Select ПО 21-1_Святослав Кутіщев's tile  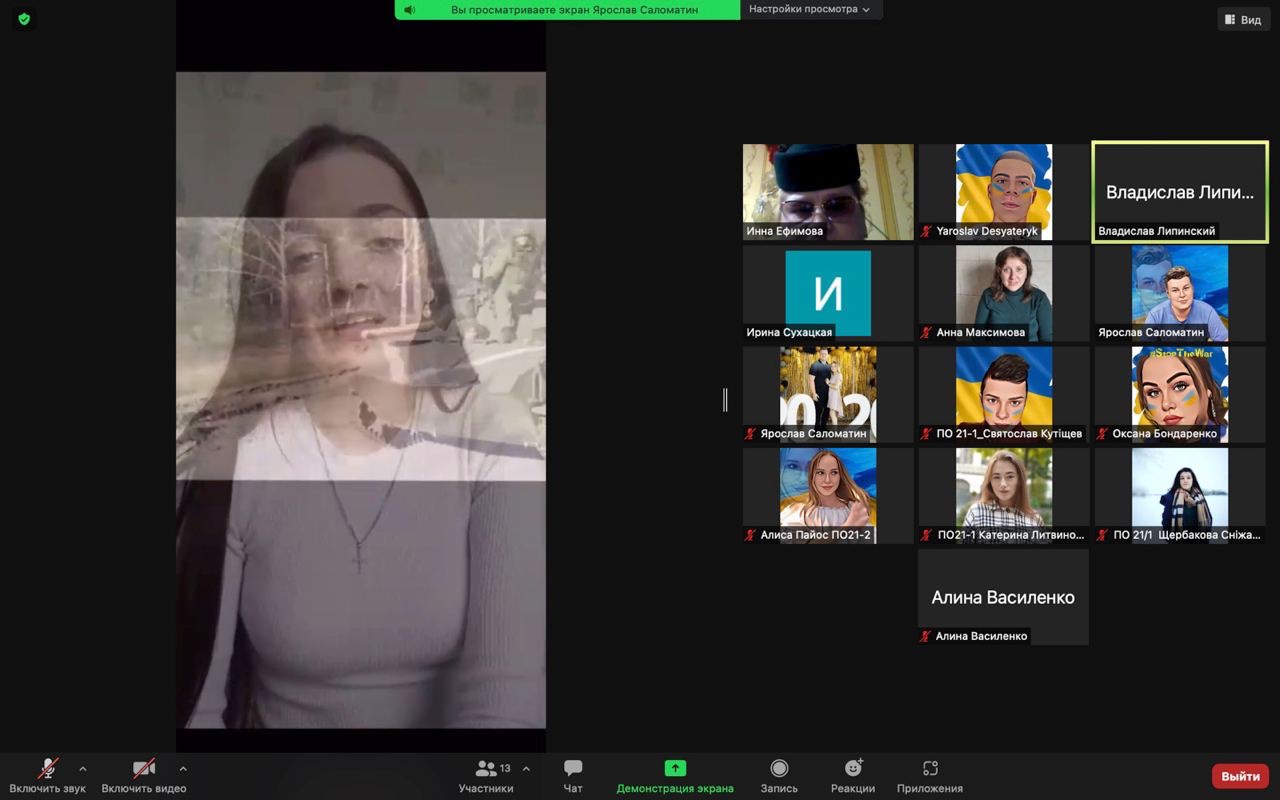tap(1004, 394)
